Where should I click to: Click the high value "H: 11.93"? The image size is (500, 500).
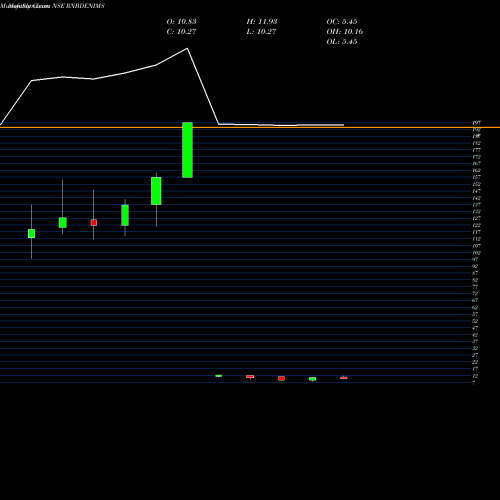click(262, 22)
